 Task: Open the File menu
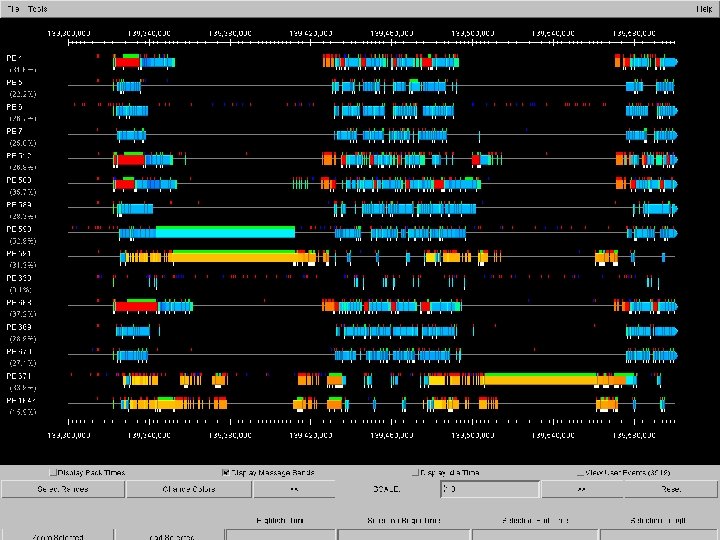[x=13, y=9]
